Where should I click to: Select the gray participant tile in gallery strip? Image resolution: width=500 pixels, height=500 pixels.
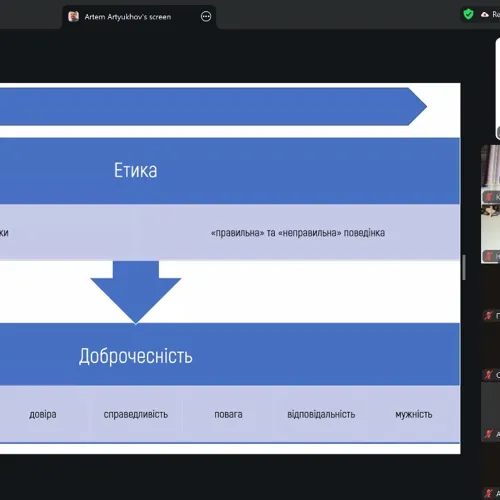(490, 412)
